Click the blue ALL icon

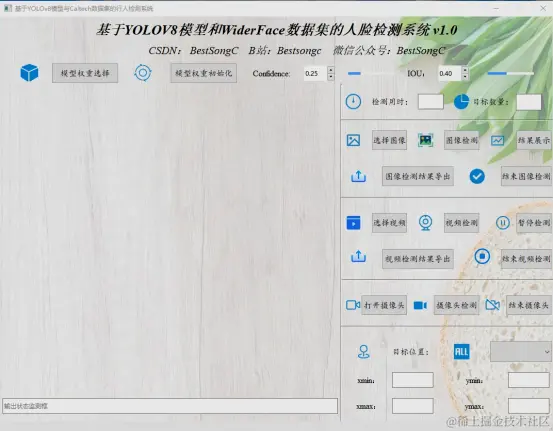pyautogui.click(x=461, y=351)
